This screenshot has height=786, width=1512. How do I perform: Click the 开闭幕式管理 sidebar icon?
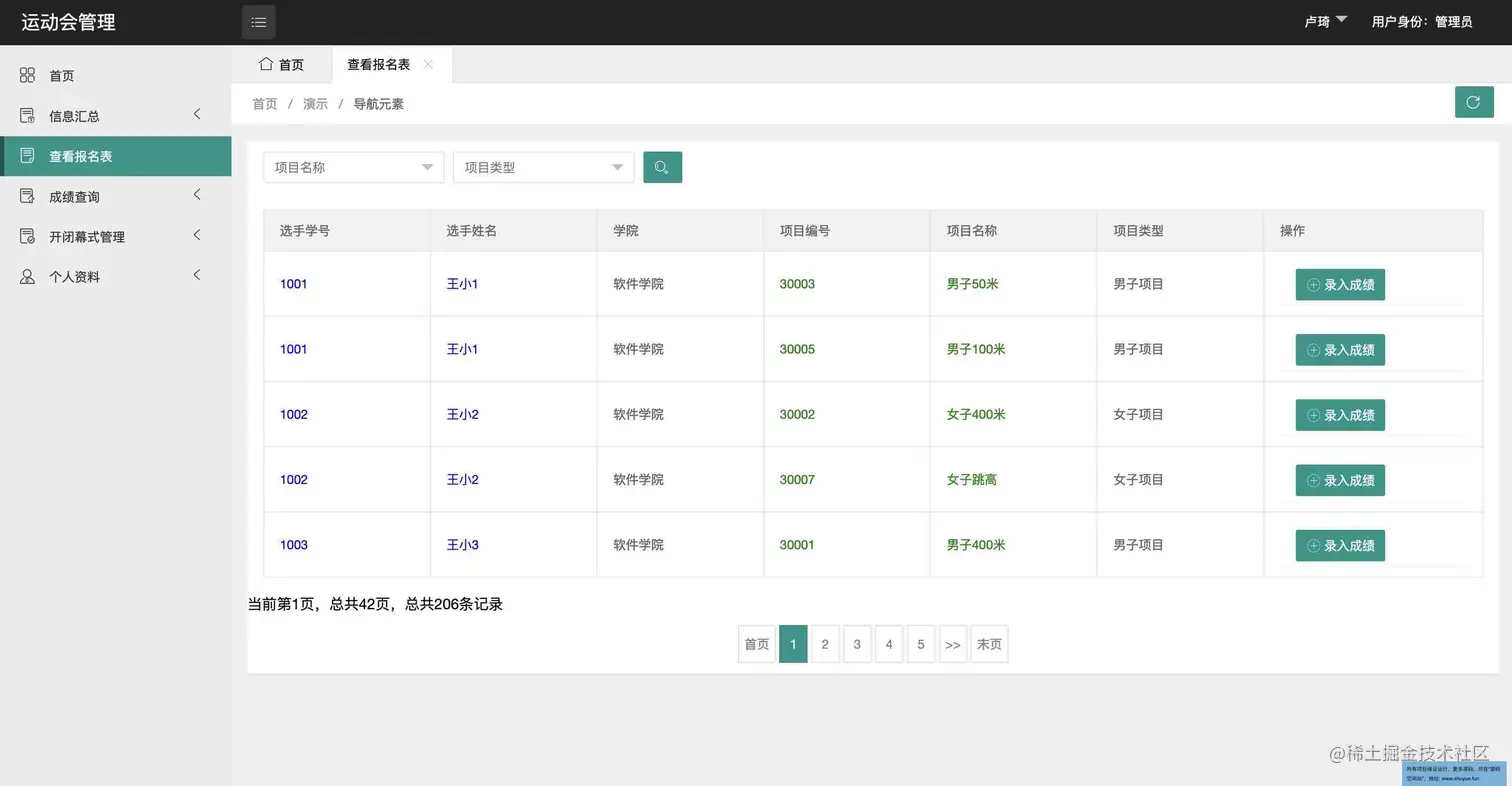(x=27, y=236)
